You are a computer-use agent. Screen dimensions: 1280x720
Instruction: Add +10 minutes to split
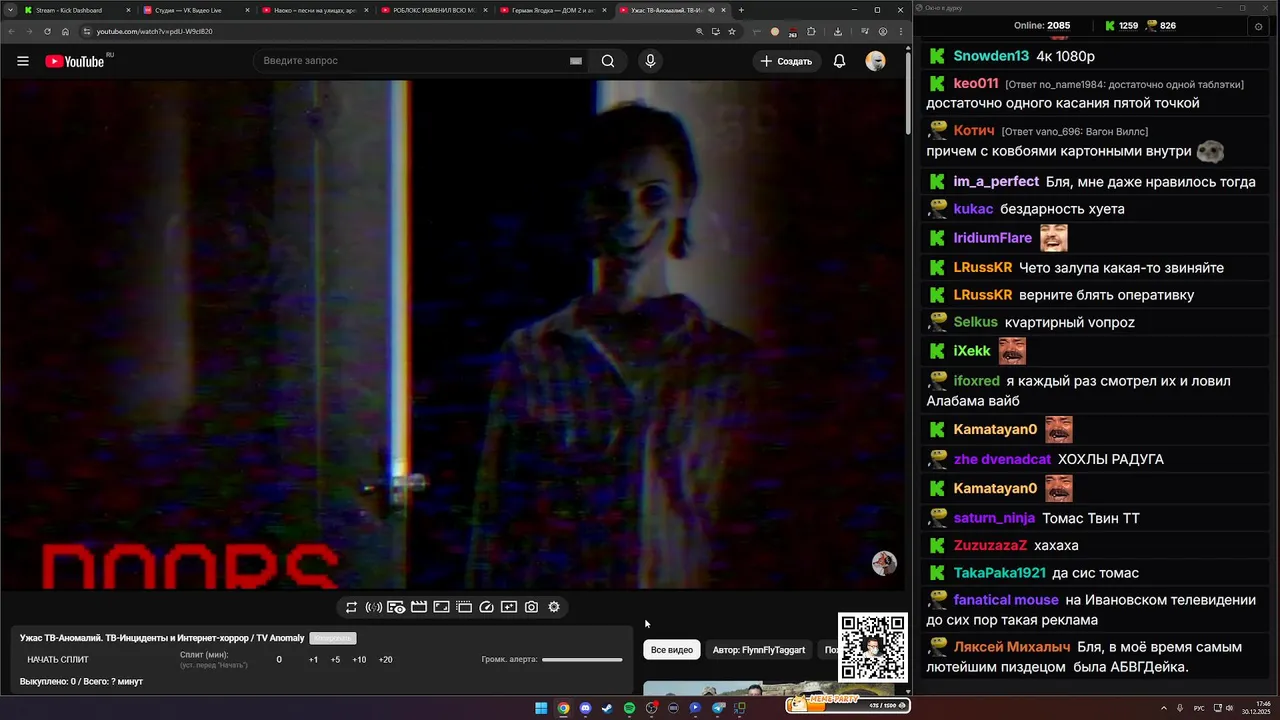[359, 660]
